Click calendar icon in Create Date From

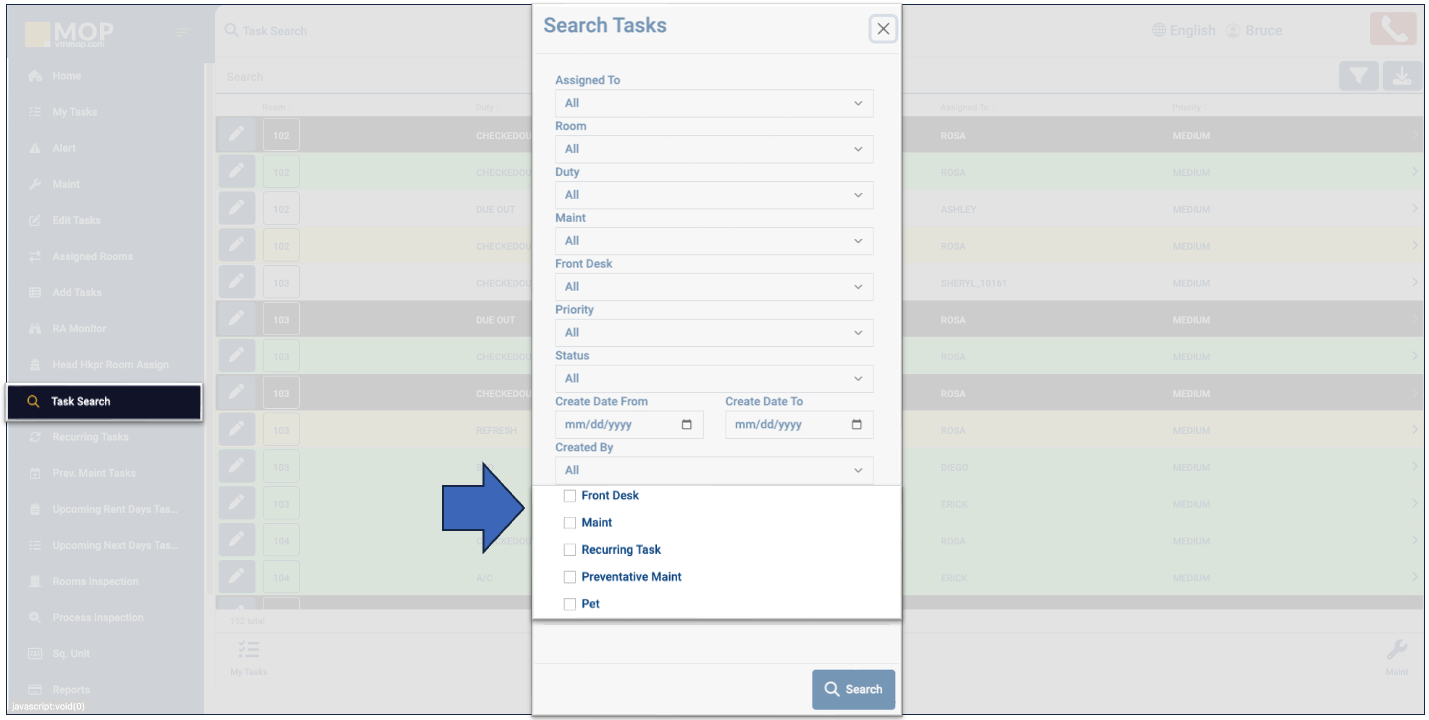click(686, 424)
